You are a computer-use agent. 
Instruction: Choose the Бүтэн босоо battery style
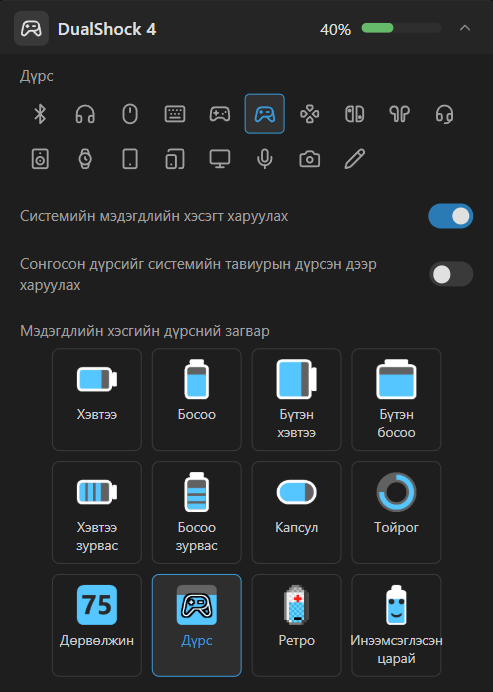point(396,399)
